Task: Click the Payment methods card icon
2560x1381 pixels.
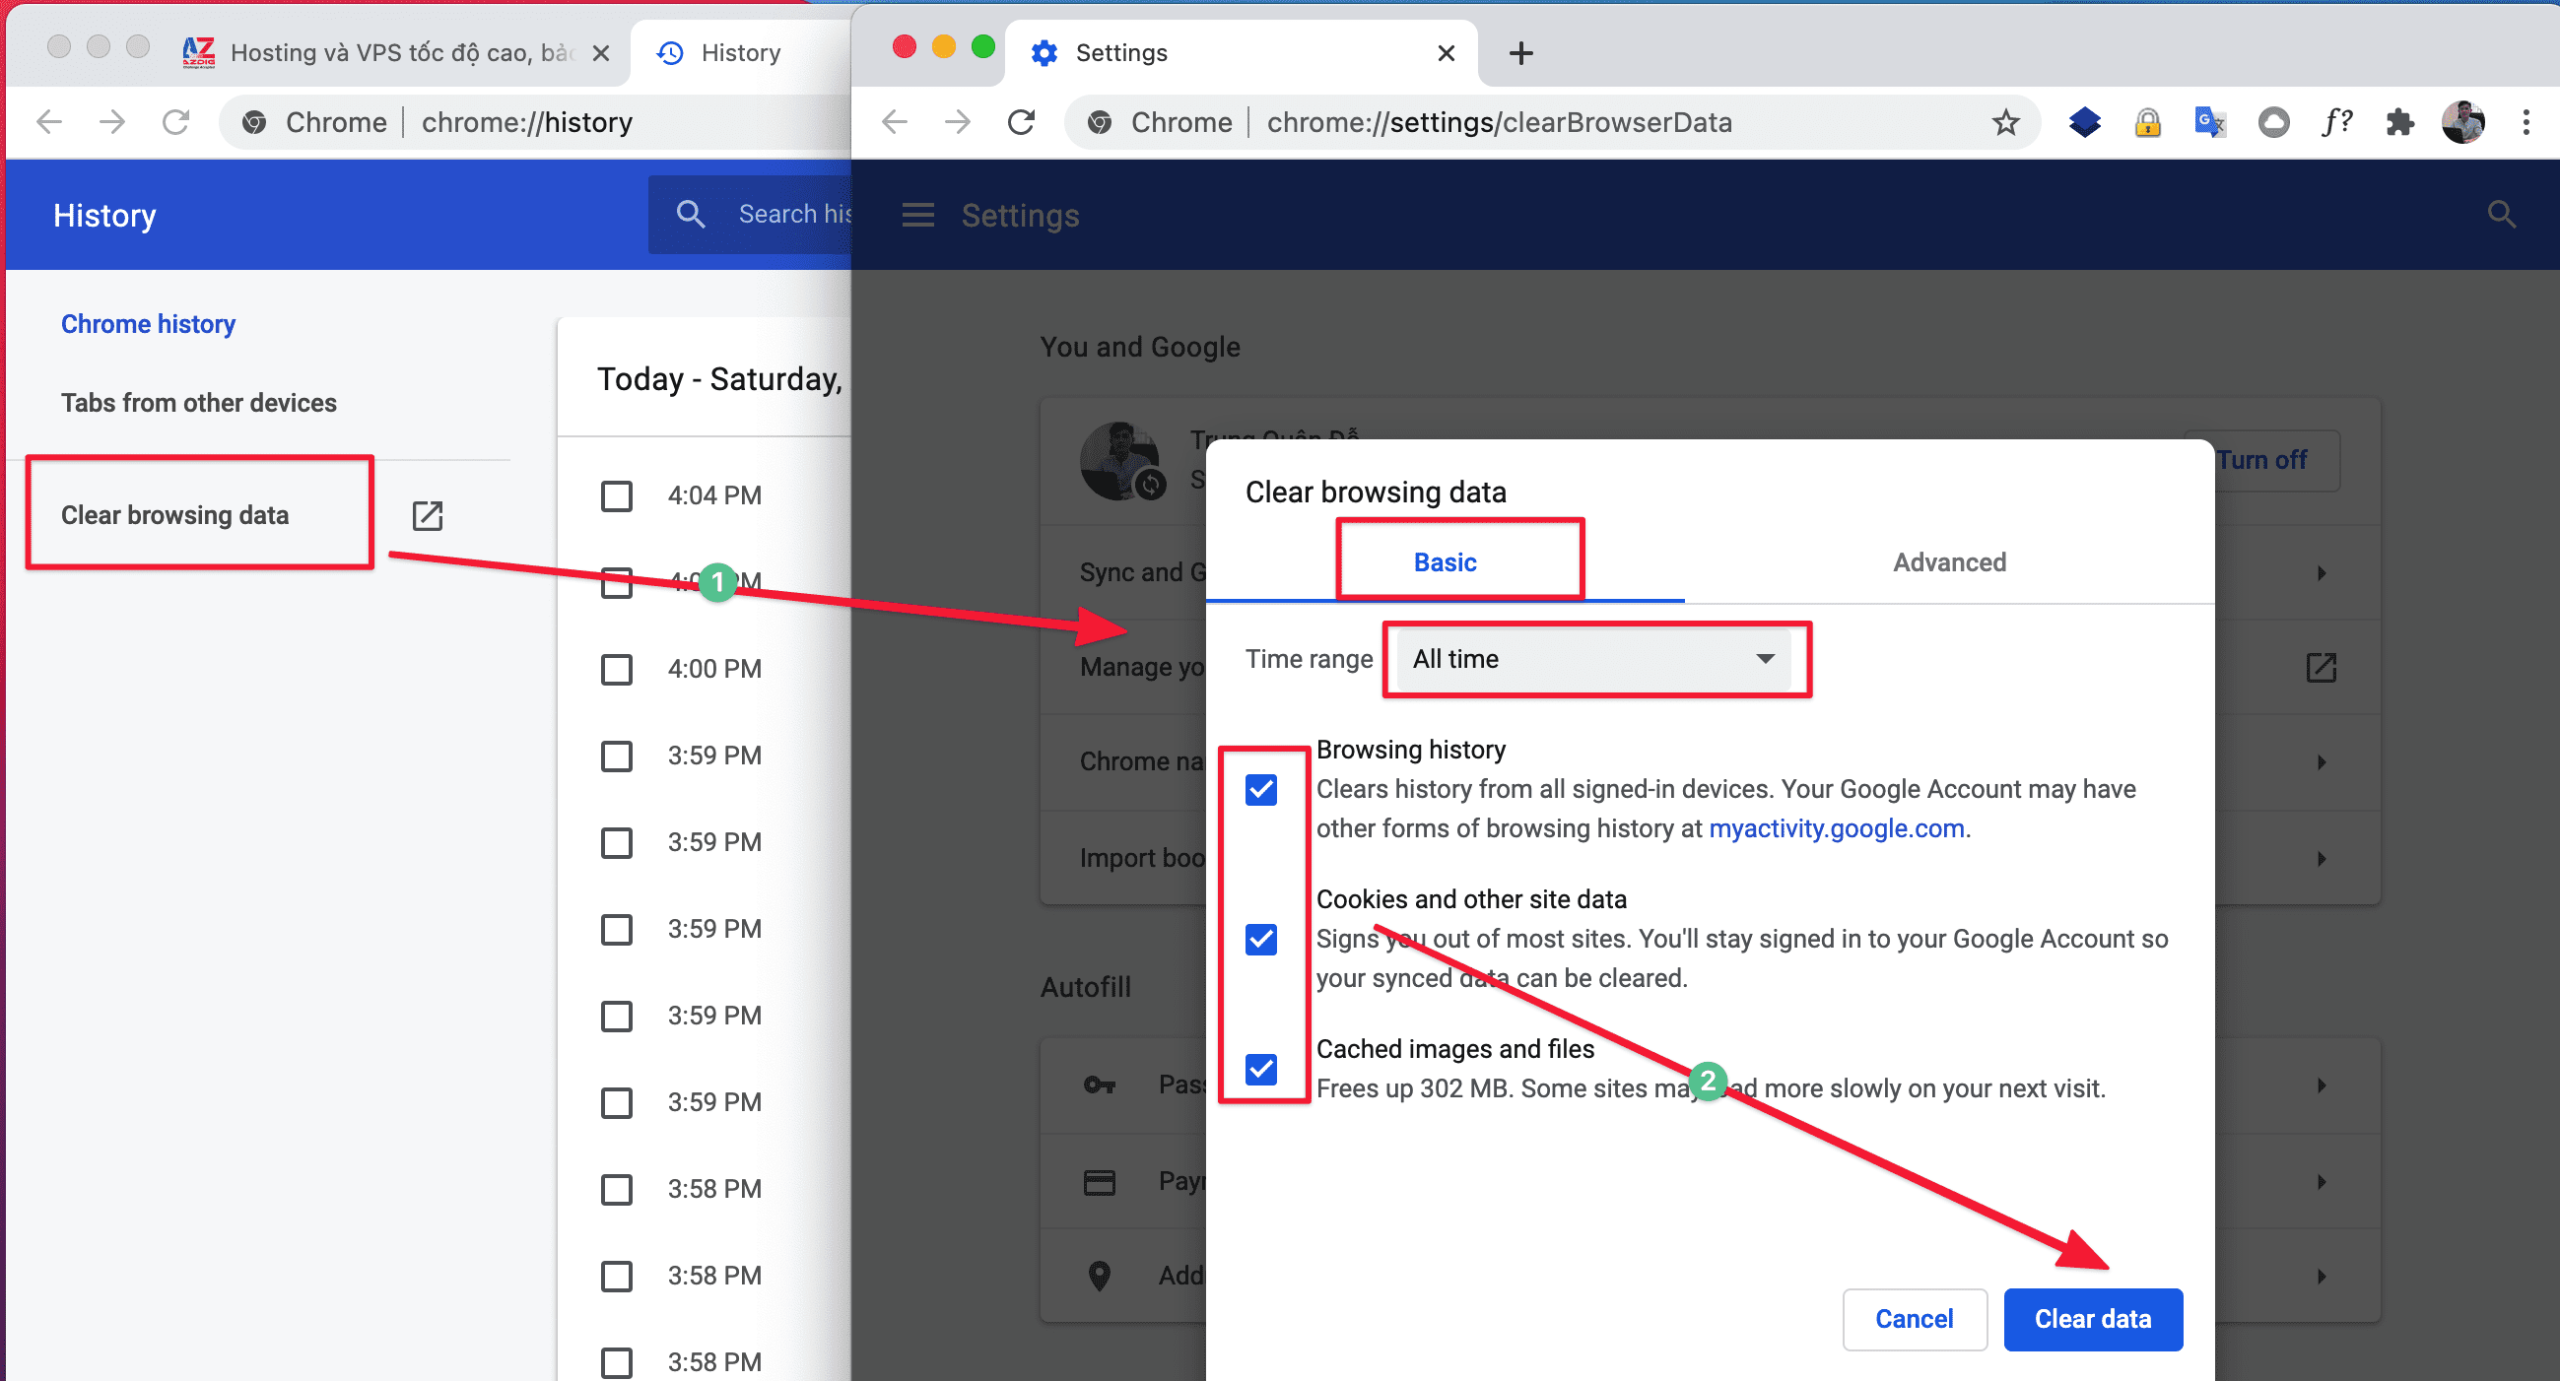Action: point(1099,1182)
